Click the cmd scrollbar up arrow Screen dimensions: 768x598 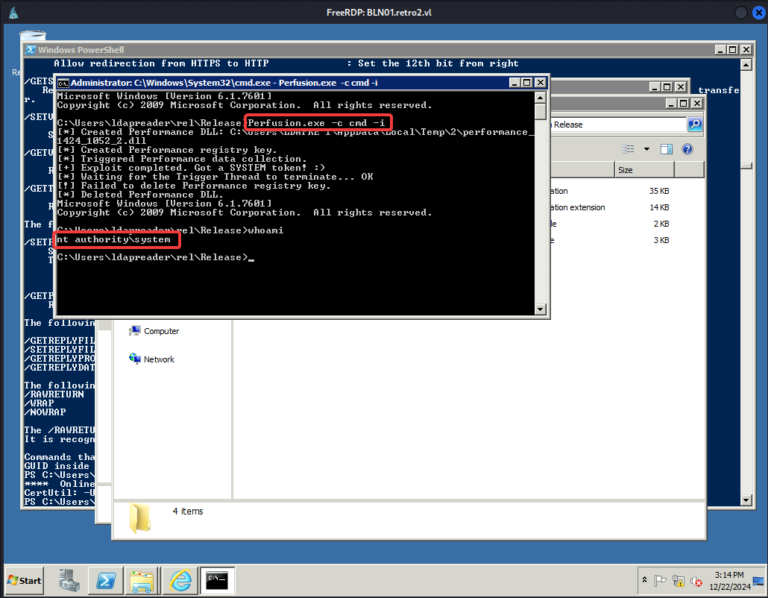click(x=540, y=97)
